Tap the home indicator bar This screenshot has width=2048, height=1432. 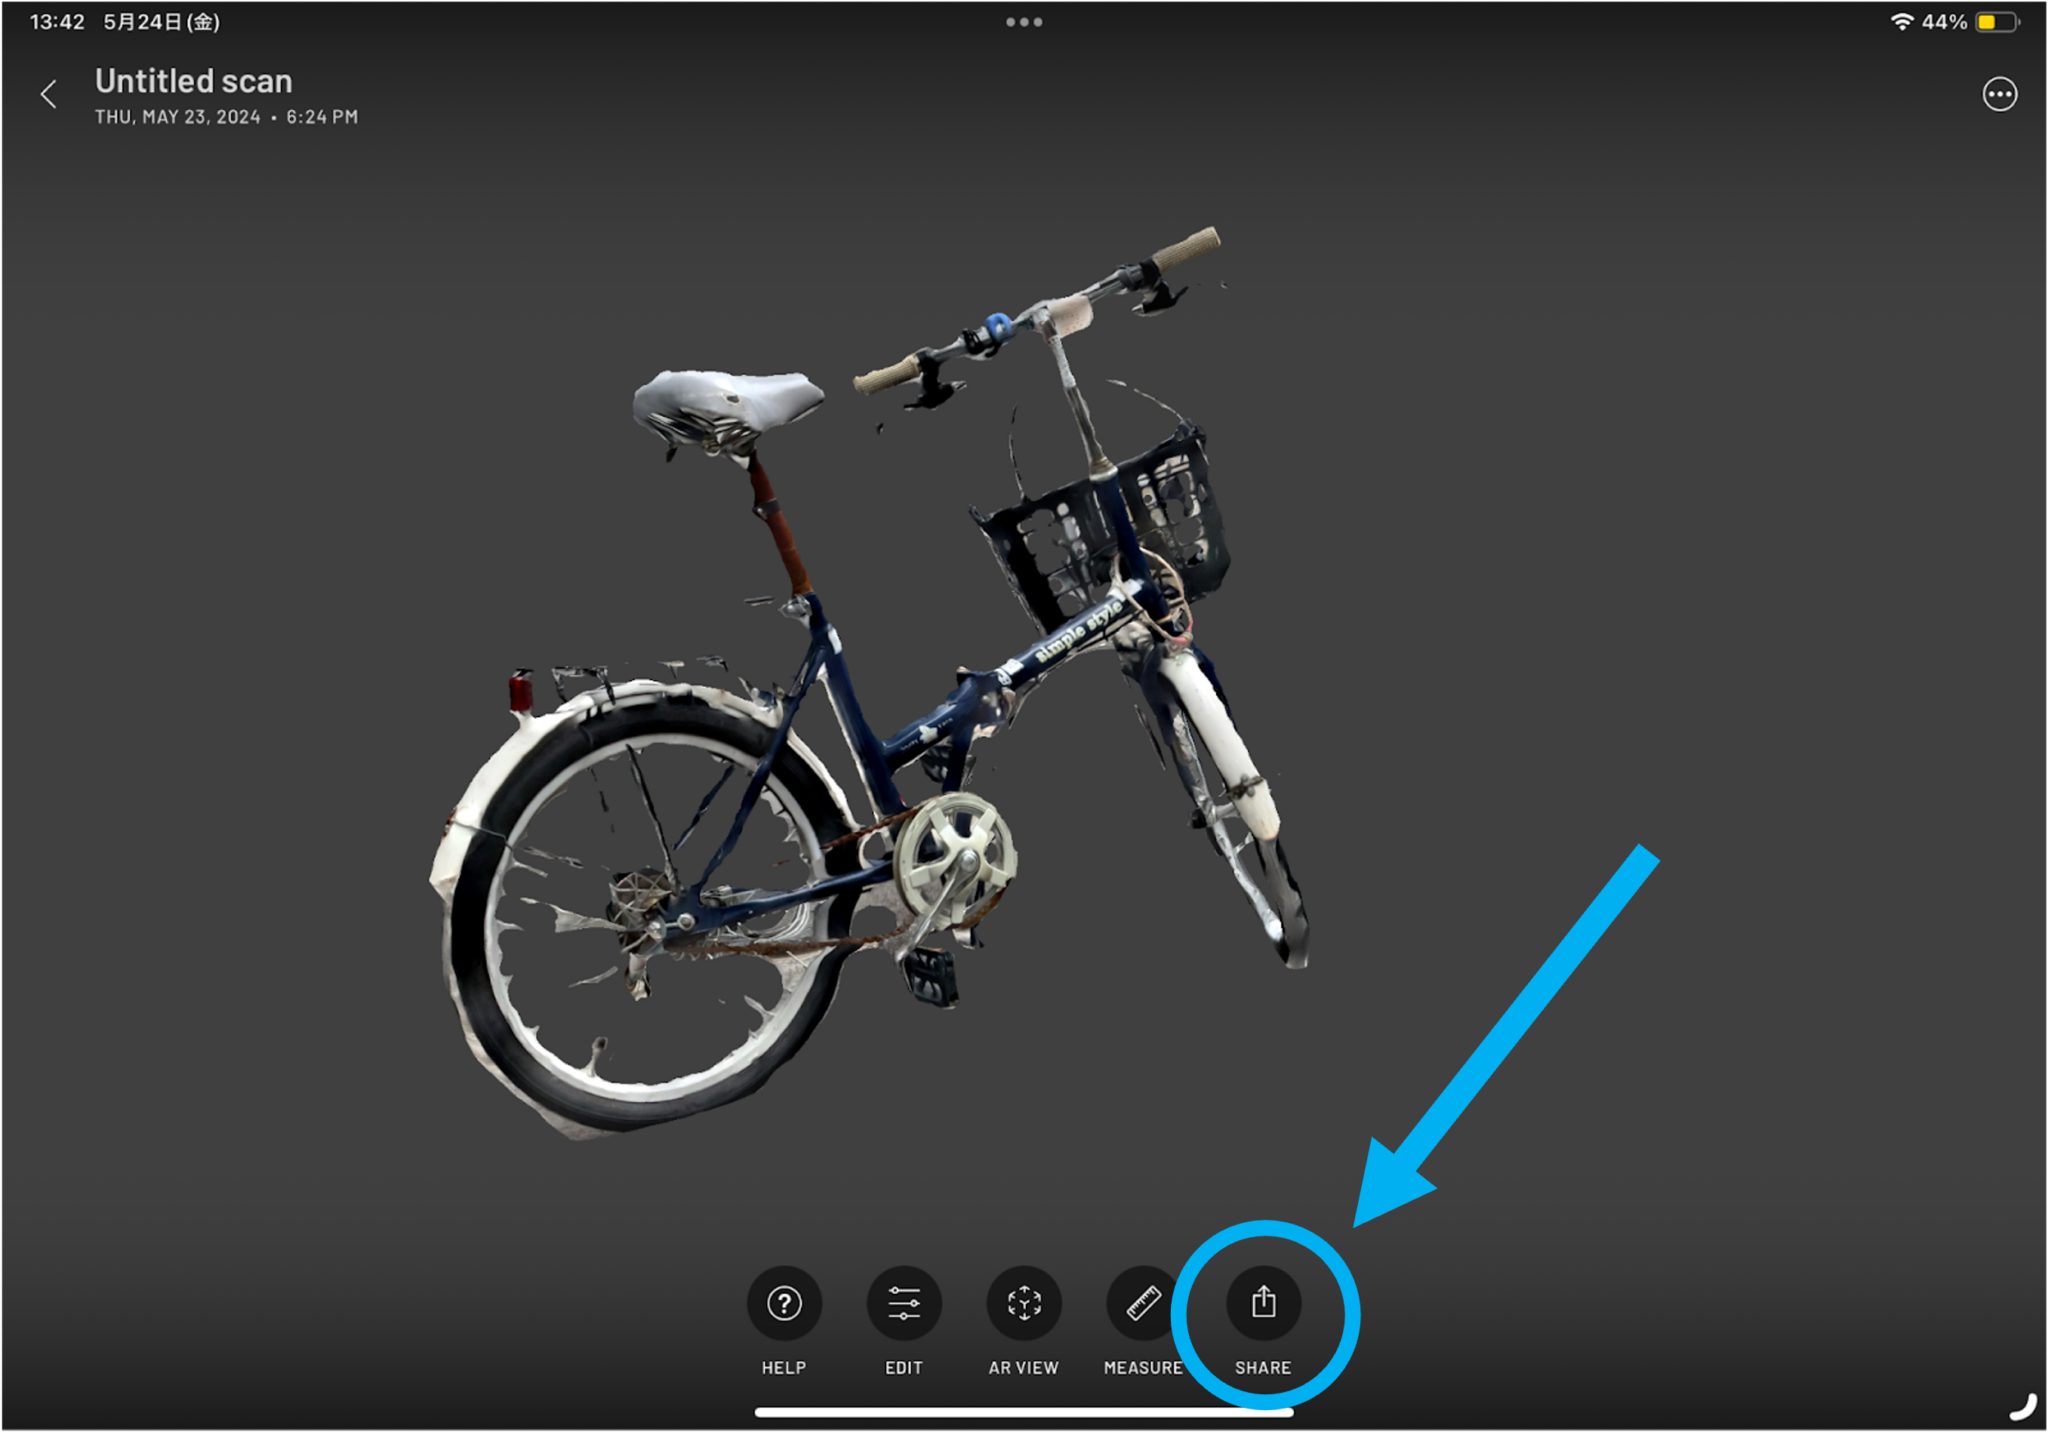pyautogui.click(x=1024, y=1410)
